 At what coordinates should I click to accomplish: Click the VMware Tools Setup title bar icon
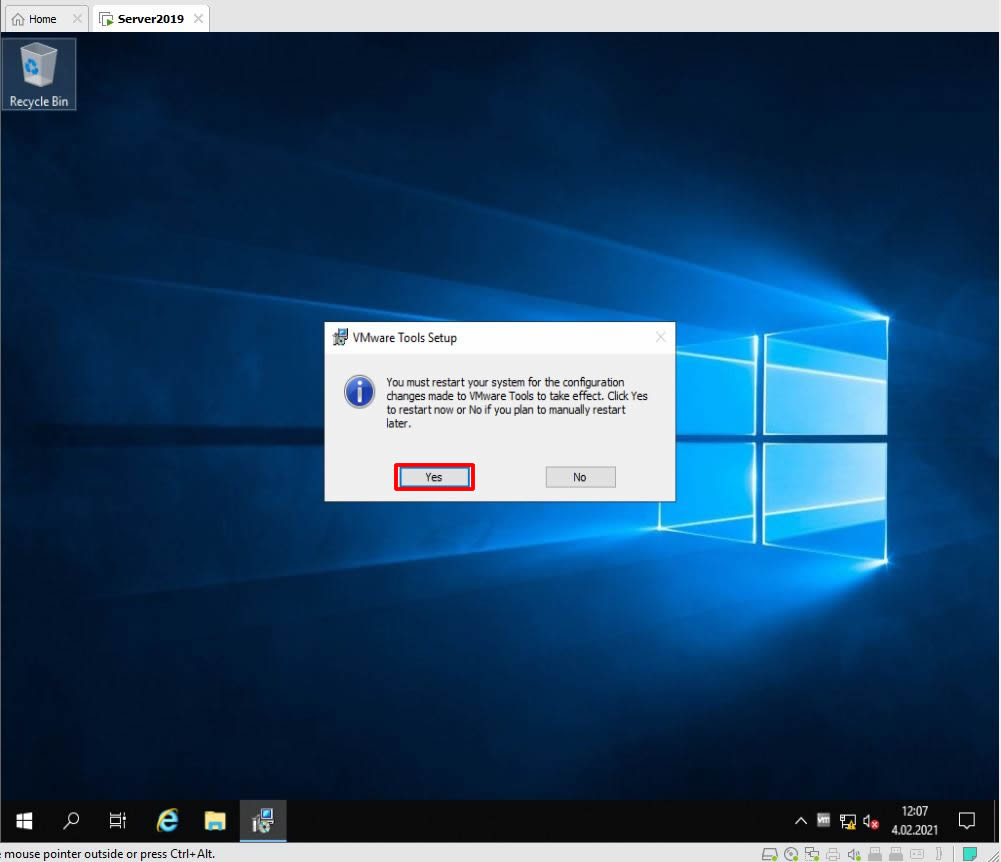coord(340,337)
